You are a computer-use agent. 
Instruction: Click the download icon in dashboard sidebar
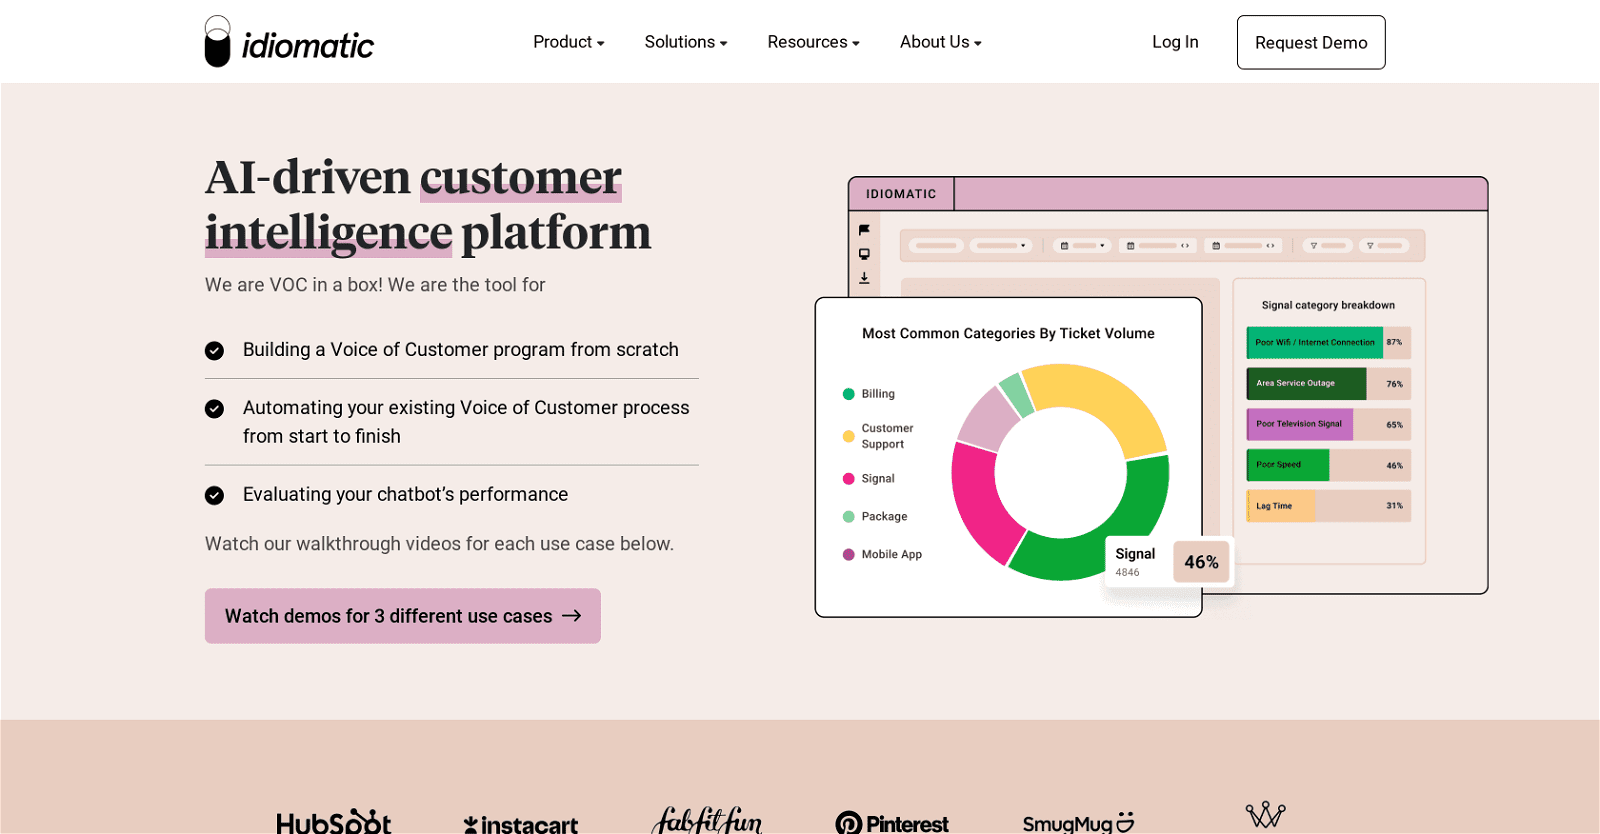click(x=864, y=278)
